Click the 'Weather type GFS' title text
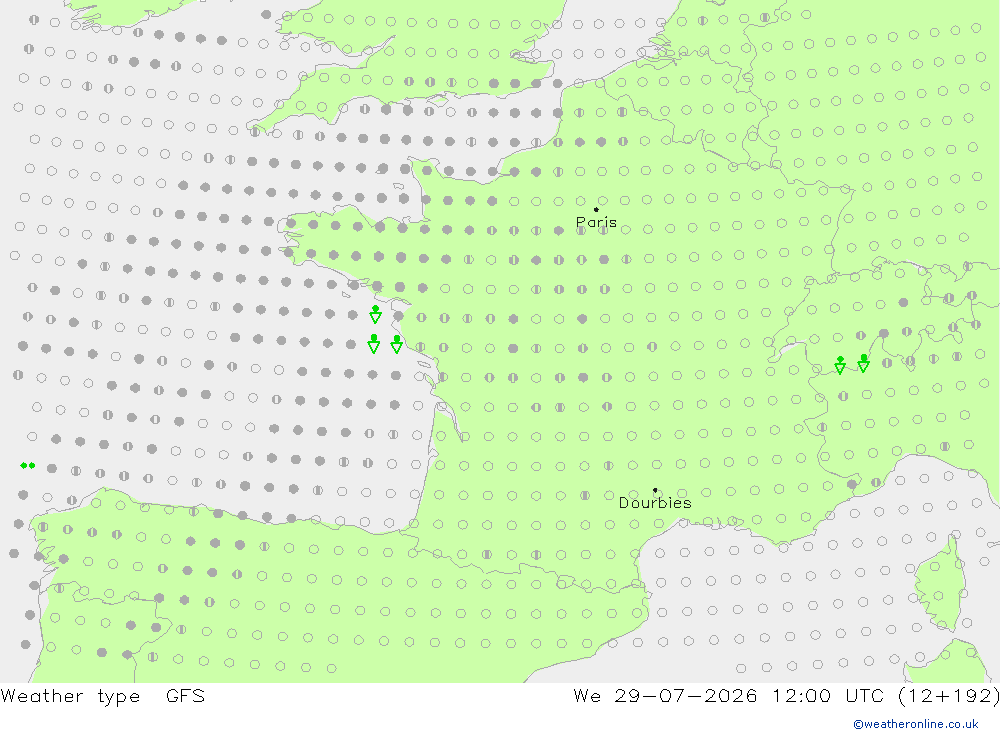Viewport: 1000px width, 733px height. [103, 696]
